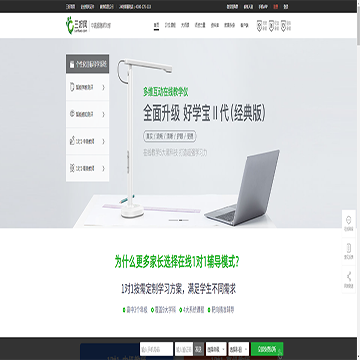
Task: Focus the phone number input in the bottom bar
Action: tap(157, 349)
